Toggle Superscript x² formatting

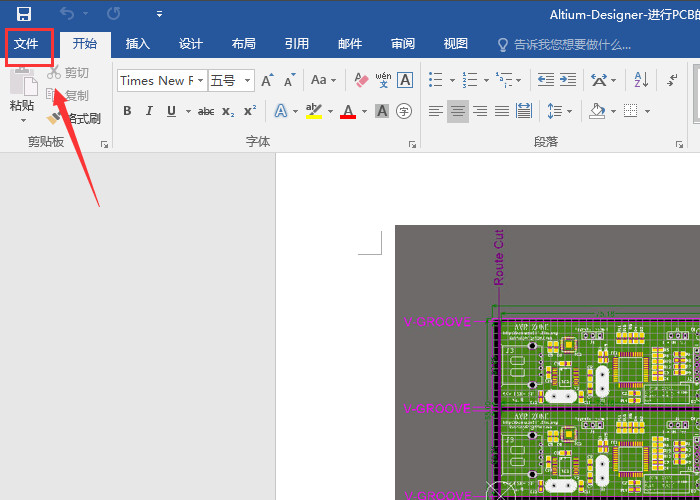pyautogui.click(x=250, y=111)
